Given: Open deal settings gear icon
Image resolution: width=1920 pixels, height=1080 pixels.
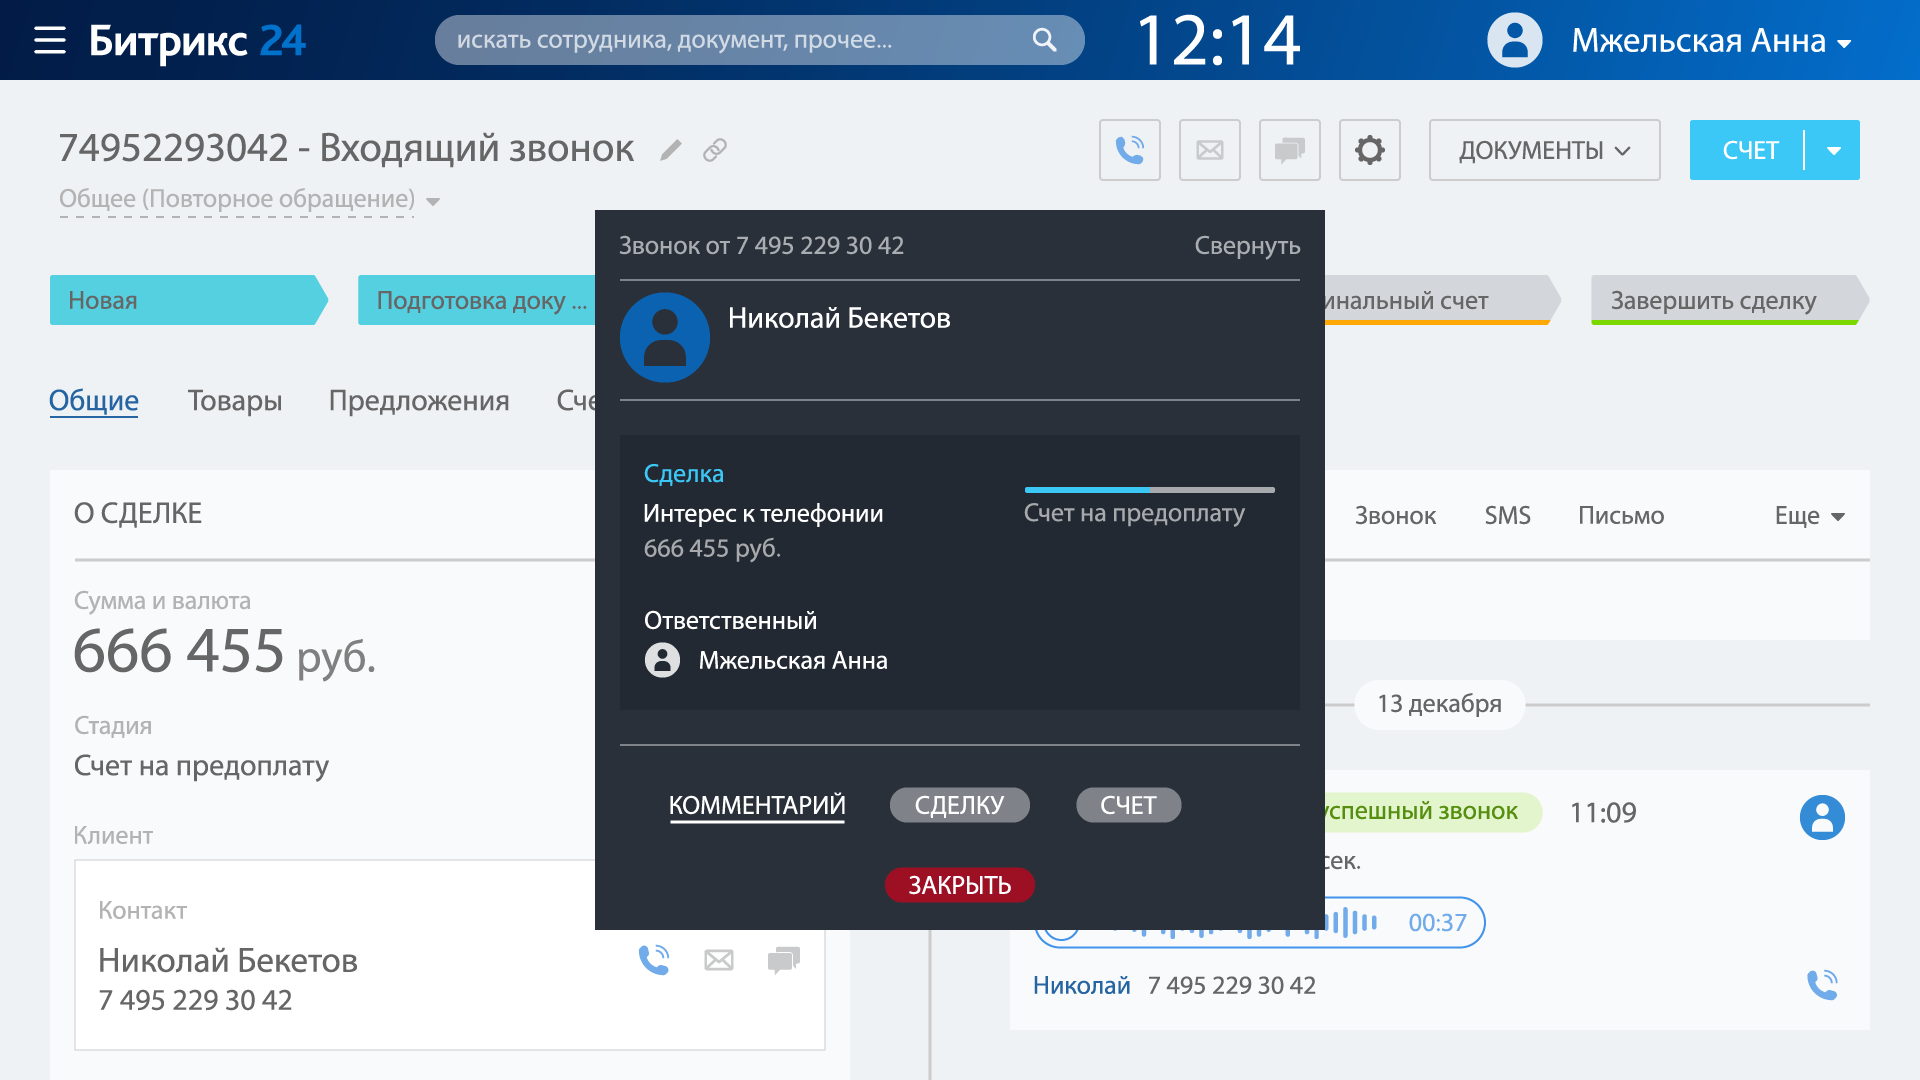Looking at the screenshot, I should point(1369,150).
